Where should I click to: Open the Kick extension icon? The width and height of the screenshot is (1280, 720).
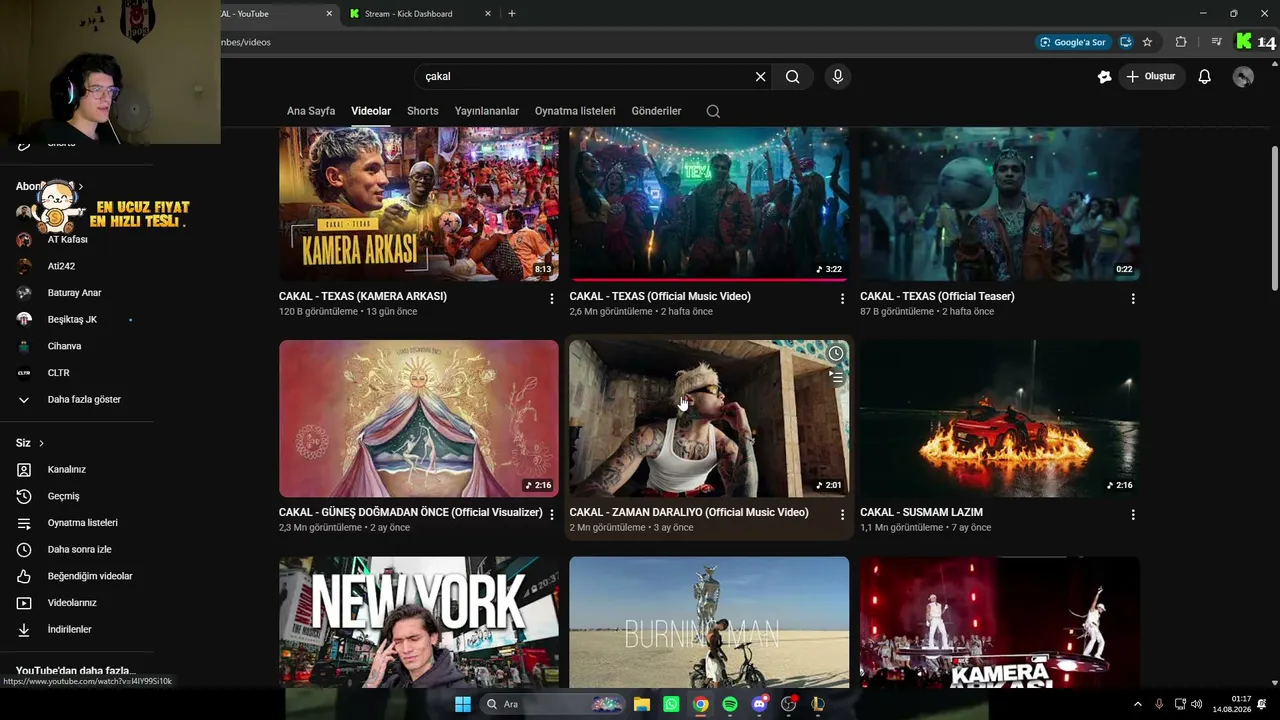coord(1243,42)
